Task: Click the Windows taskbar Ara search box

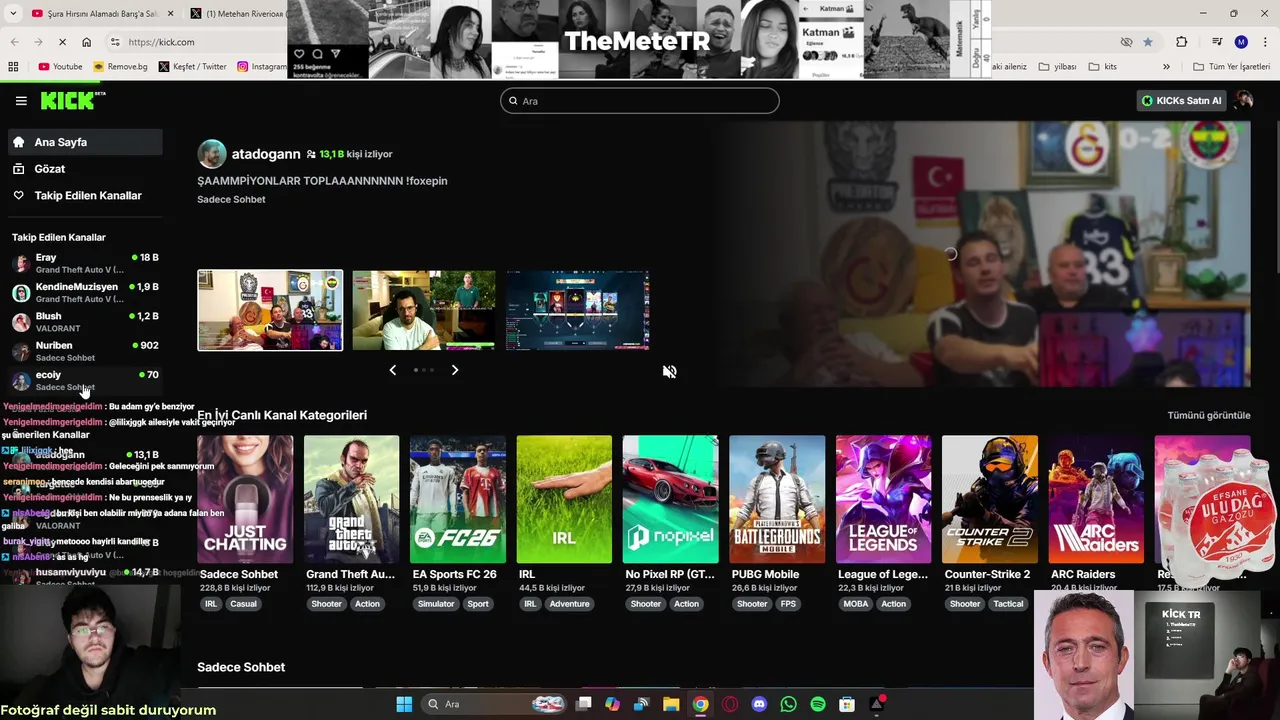Action: pos(493,704)
